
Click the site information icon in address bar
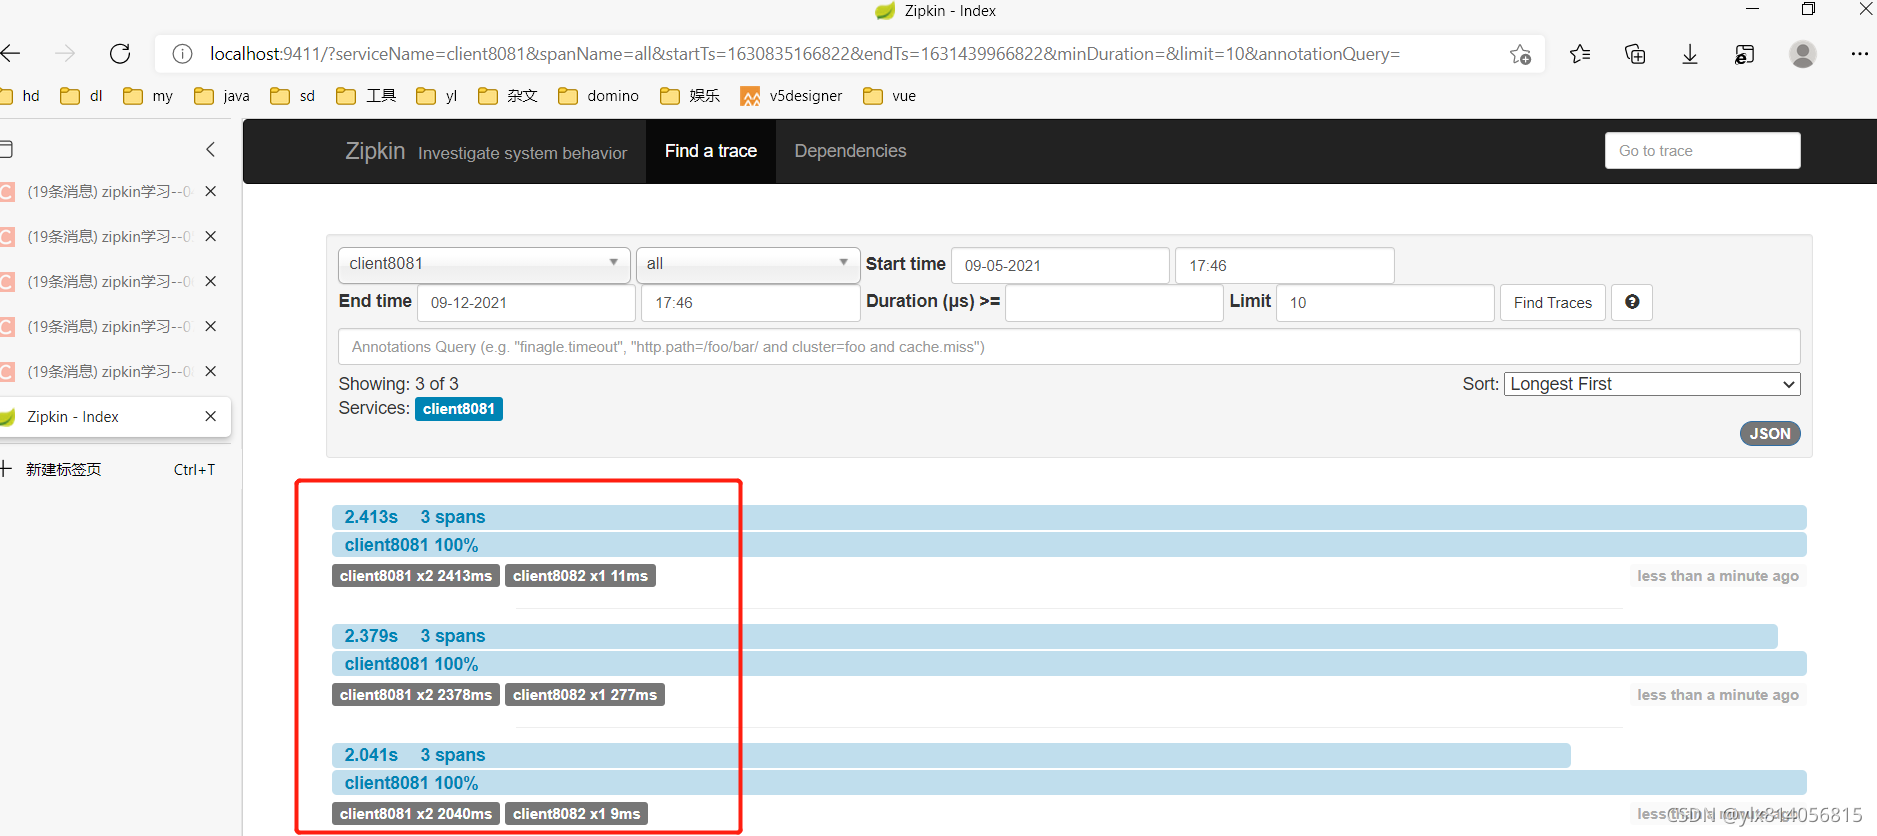point(182,54)
